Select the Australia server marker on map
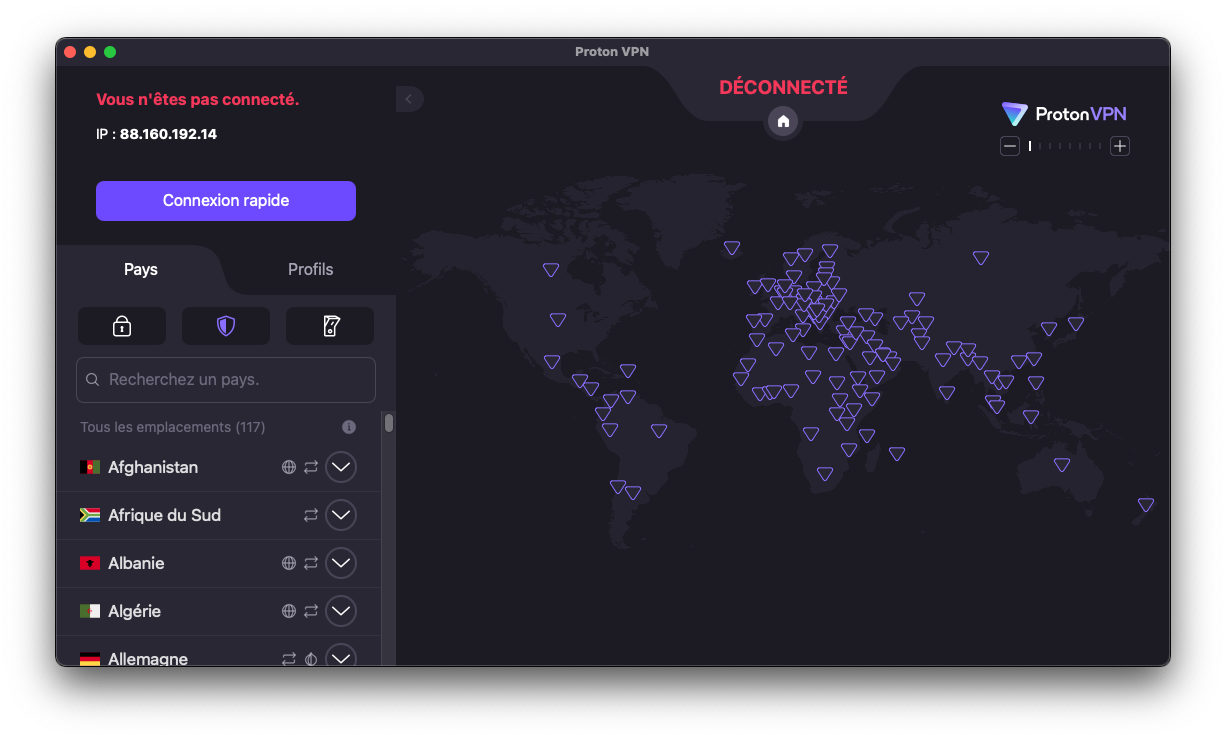This screenshot has height=740, width=1226. click(1062, 465)
